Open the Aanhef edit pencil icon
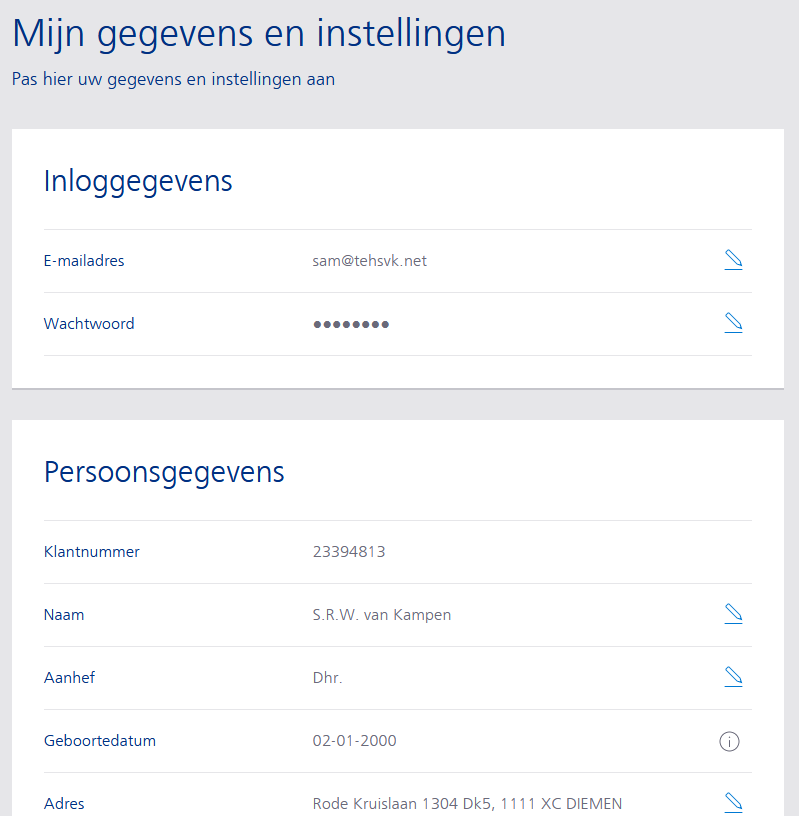799x816 pixels. (x=733, y=677)
